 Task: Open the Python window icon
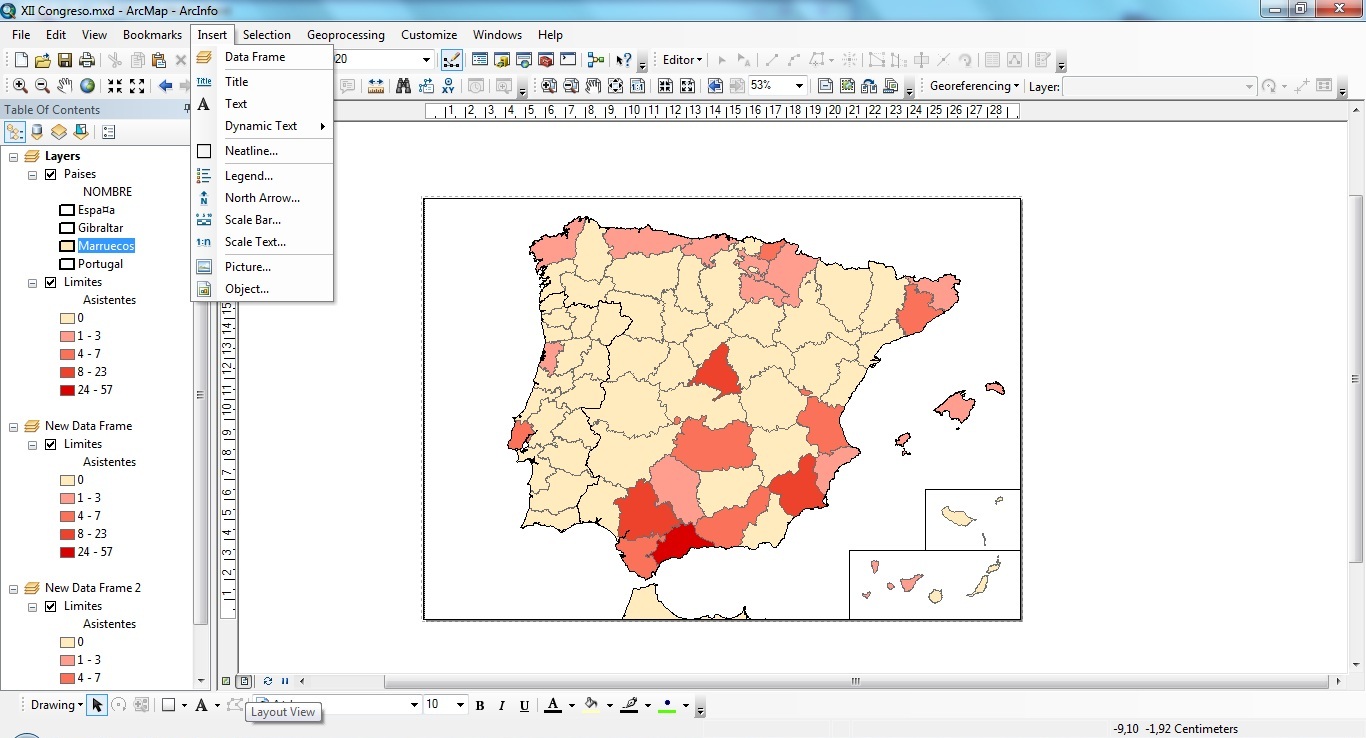pyautogui.click(x=567, y=59)
